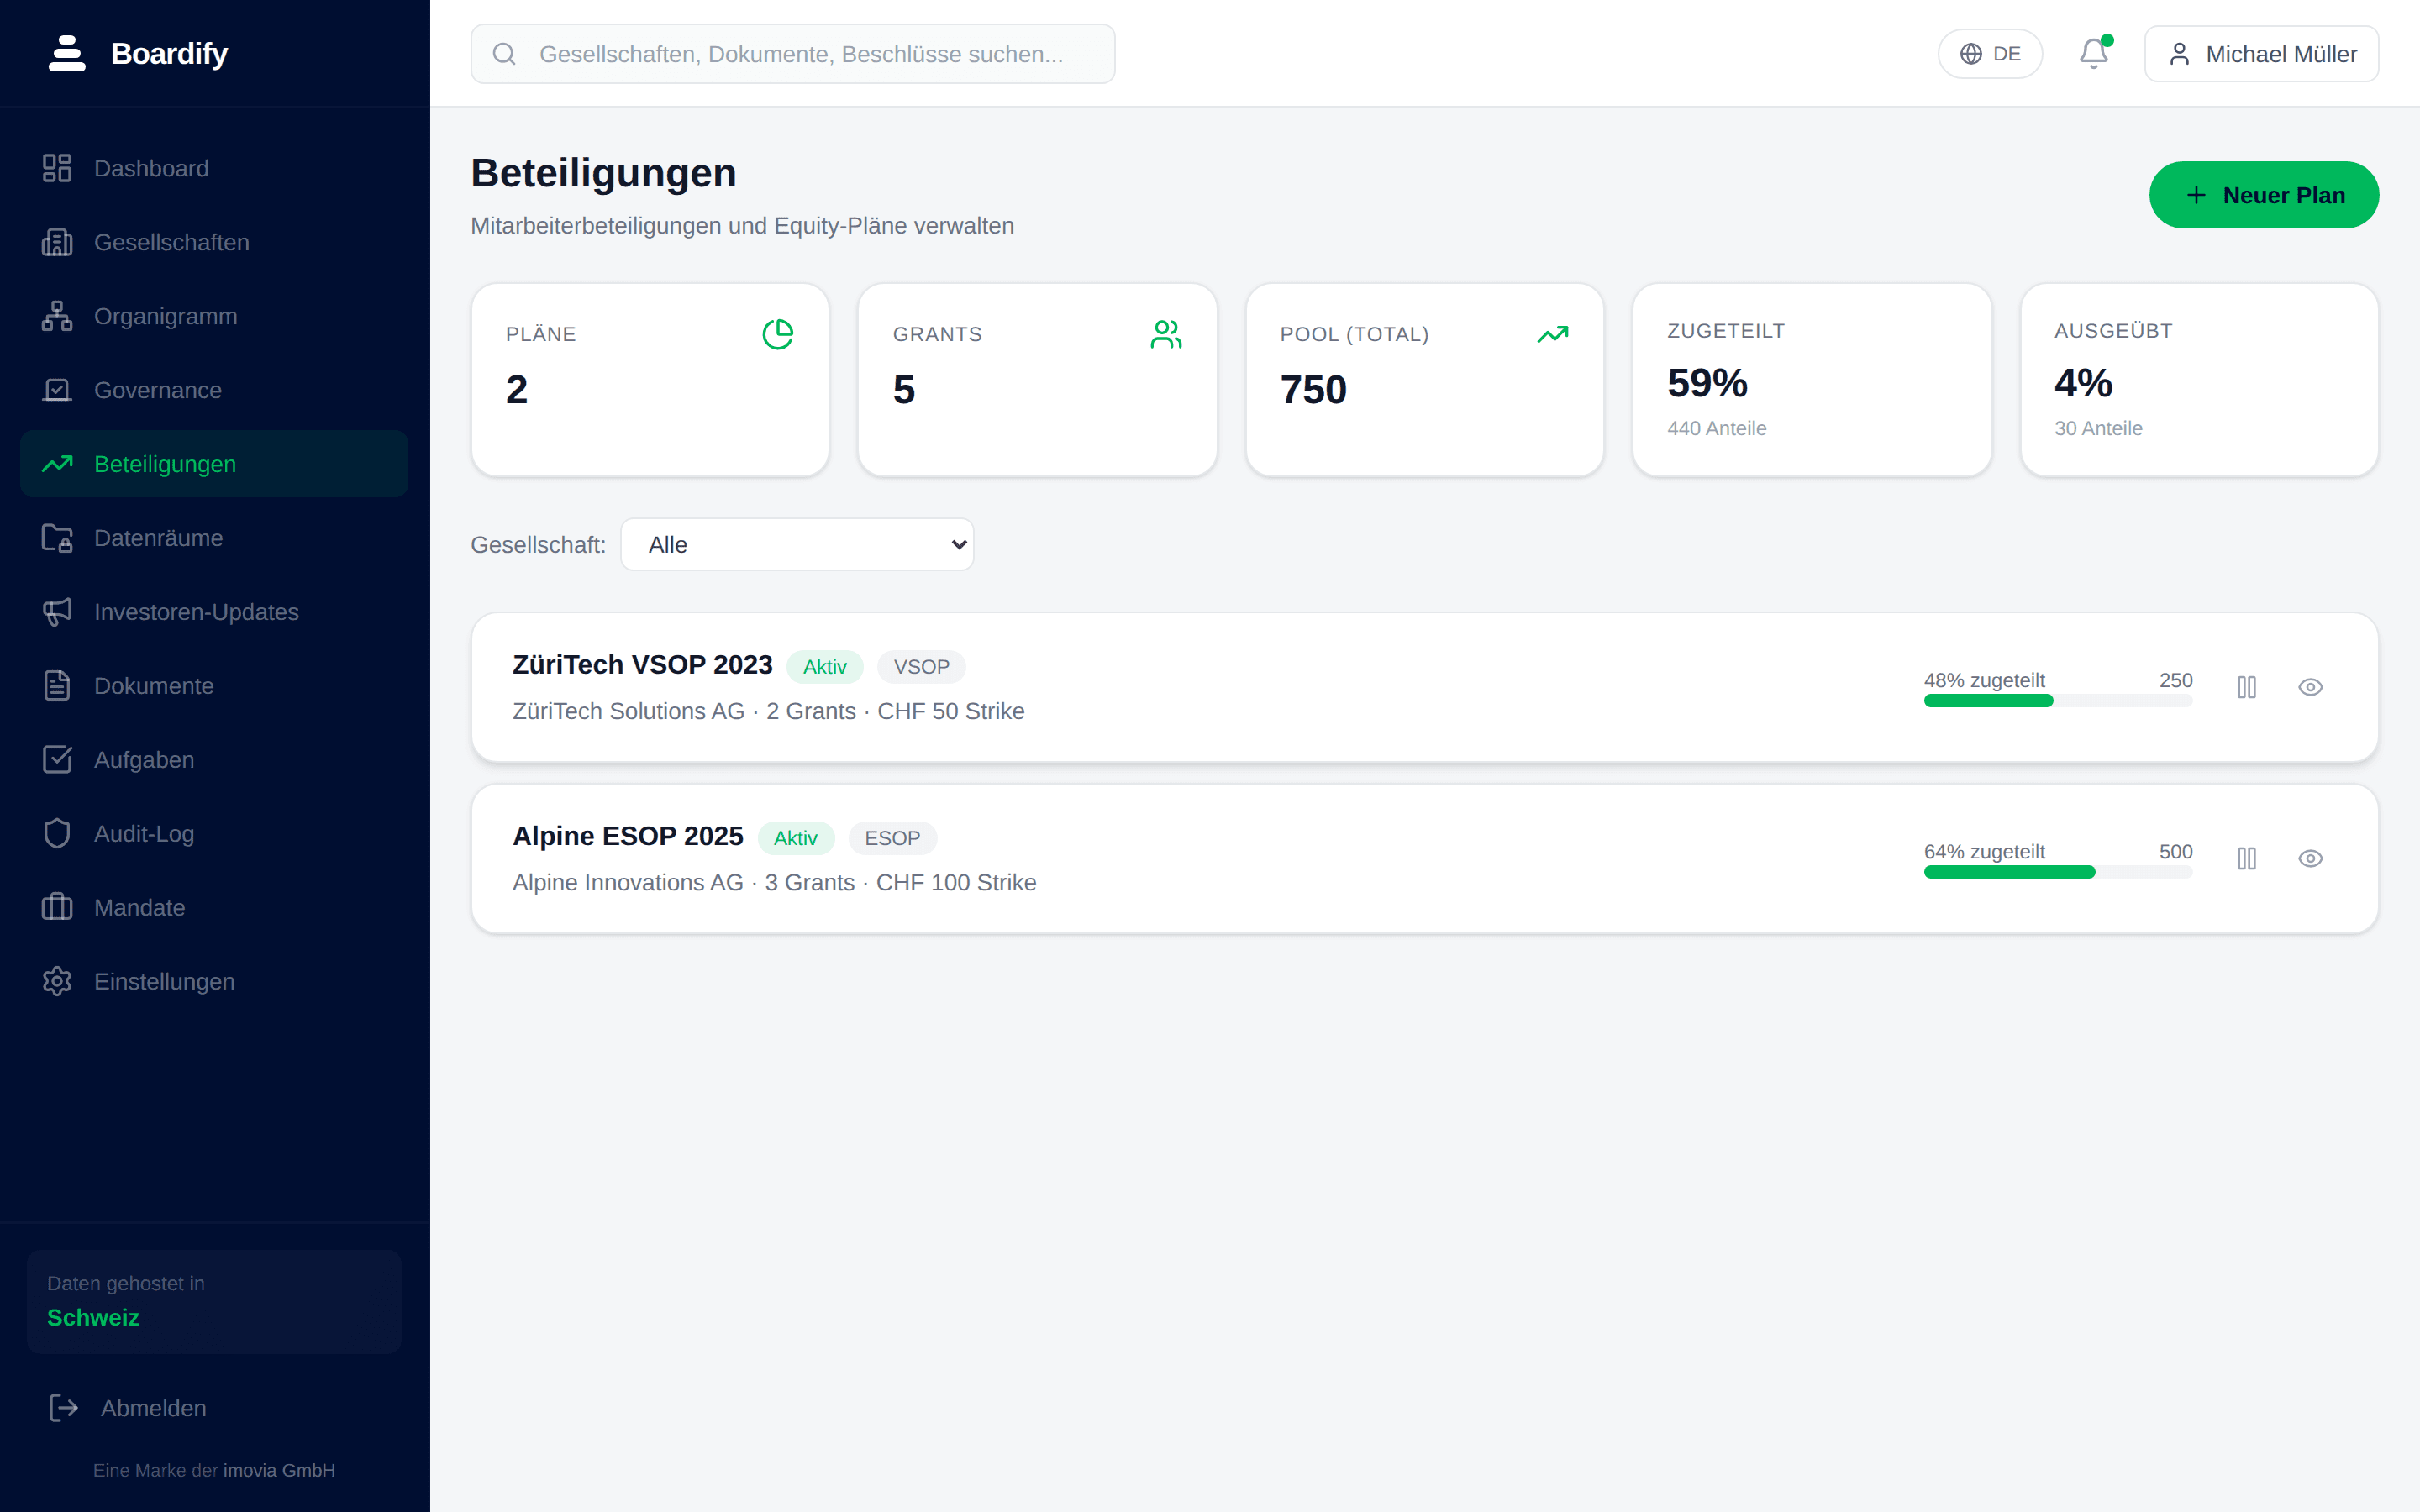Viewport: 2420px width, 1512px height.
Task: Expand the Alpine ESOP 2025 plan row
Action: pos(1424,859)
